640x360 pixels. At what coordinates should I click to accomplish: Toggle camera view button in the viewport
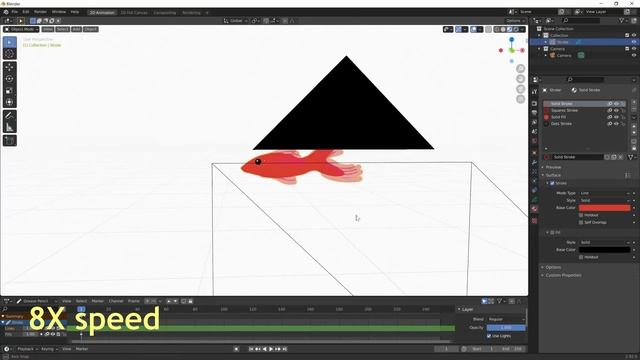520,89
